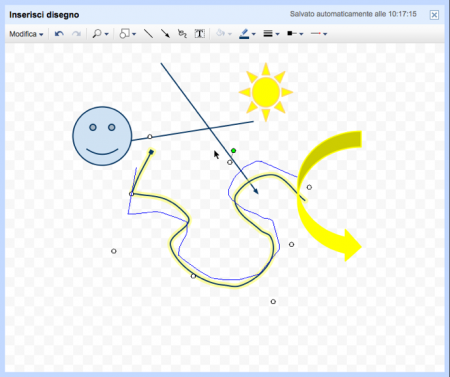Click the green rotation handle
450x377 pixels.
(233, 151)
